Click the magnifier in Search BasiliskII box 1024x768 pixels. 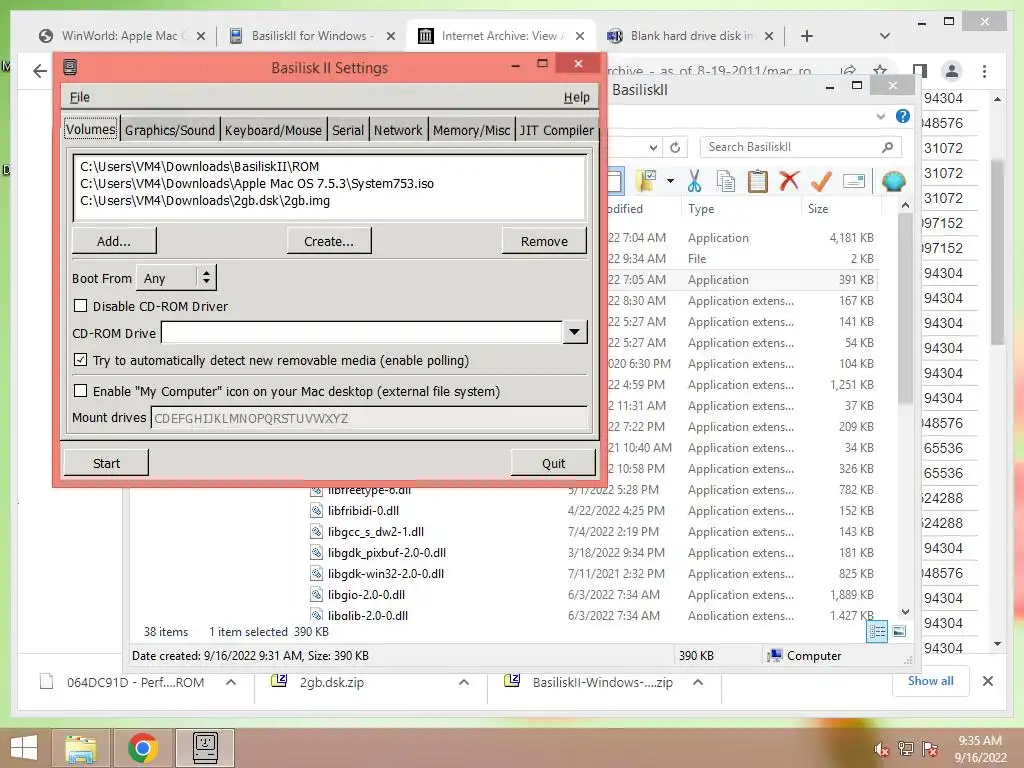(887, 147)
